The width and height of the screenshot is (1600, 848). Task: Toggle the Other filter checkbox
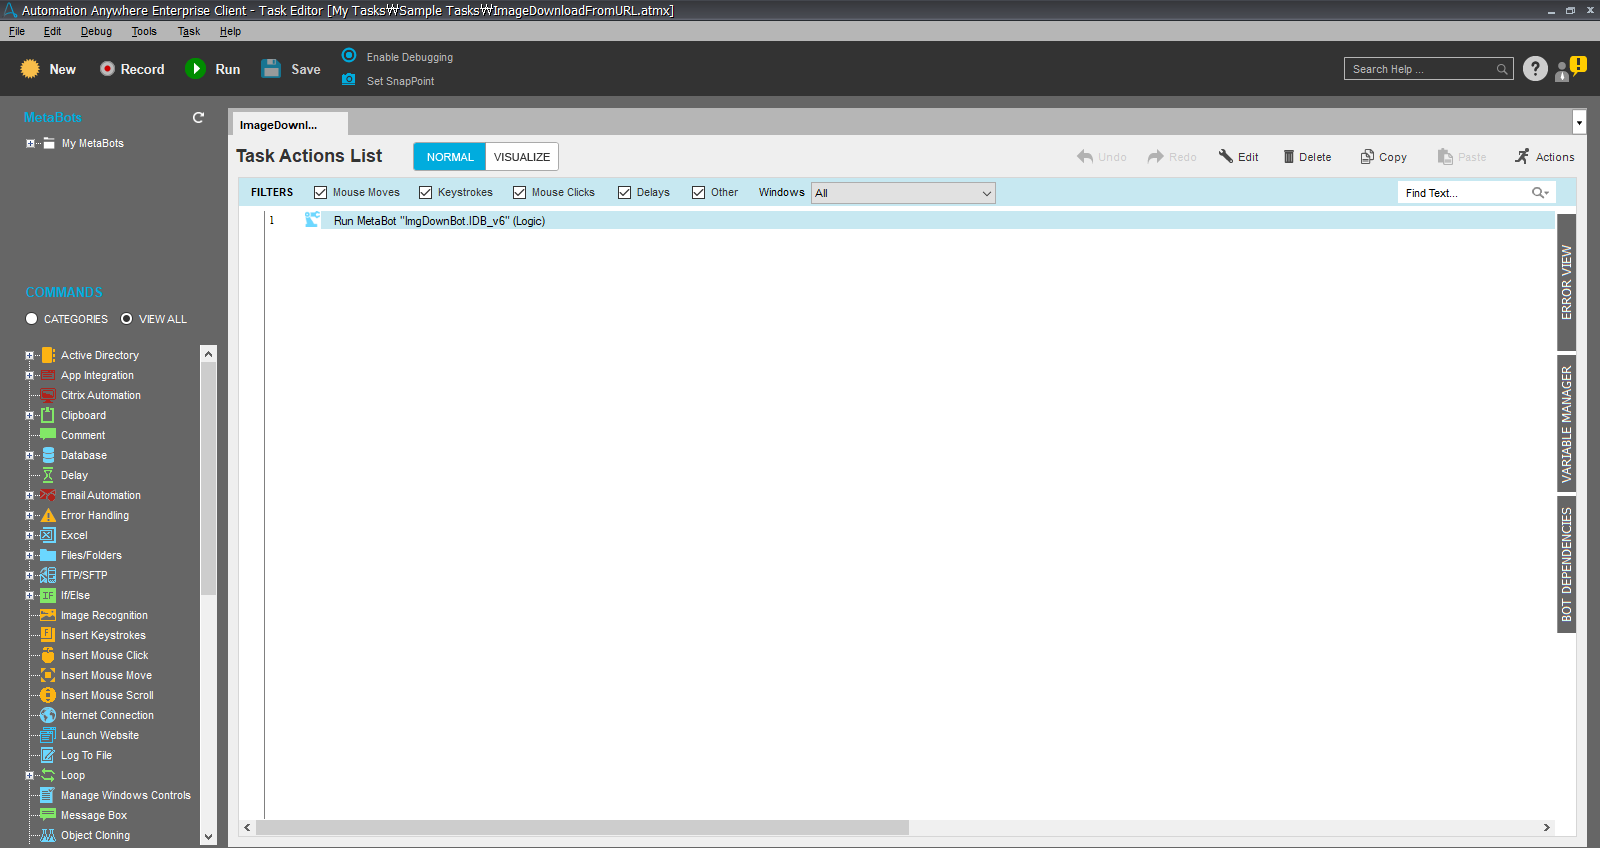(699, 193)
